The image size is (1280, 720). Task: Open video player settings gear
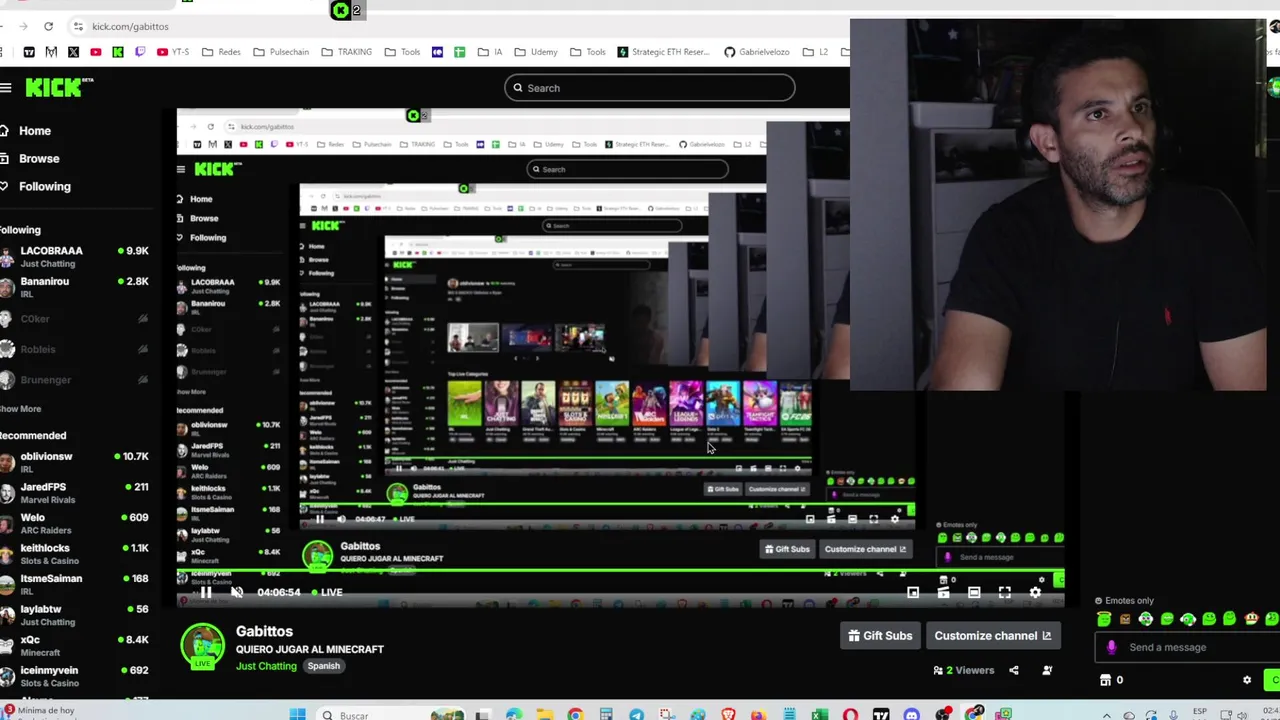click(1035, 592)
